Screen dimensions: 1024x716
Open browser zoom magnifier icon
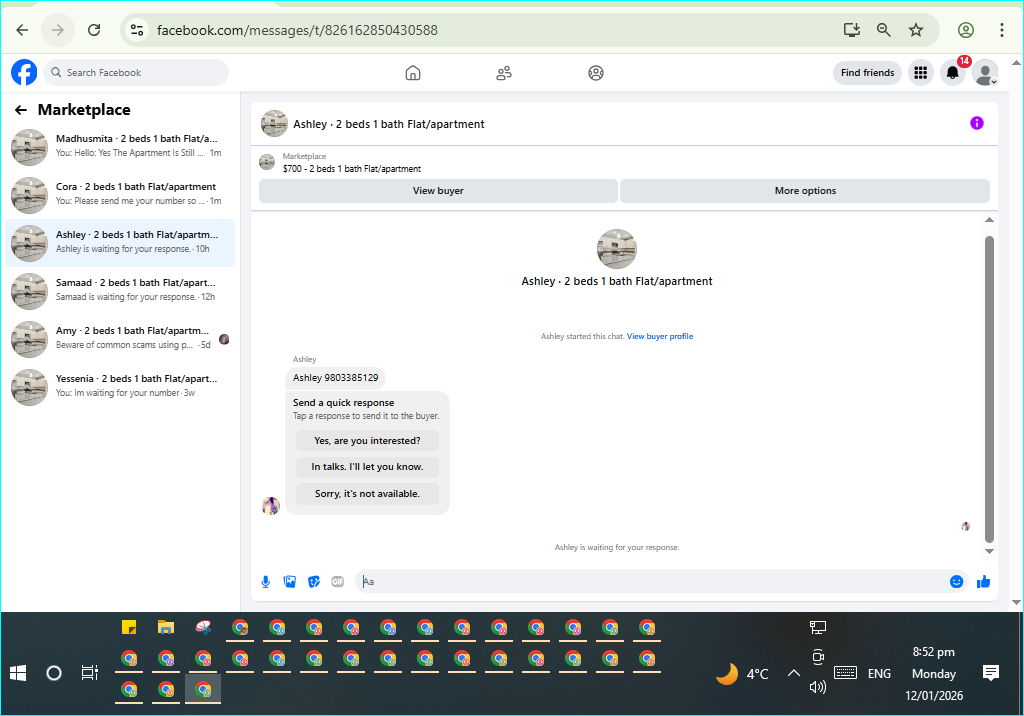coord(884,30)
